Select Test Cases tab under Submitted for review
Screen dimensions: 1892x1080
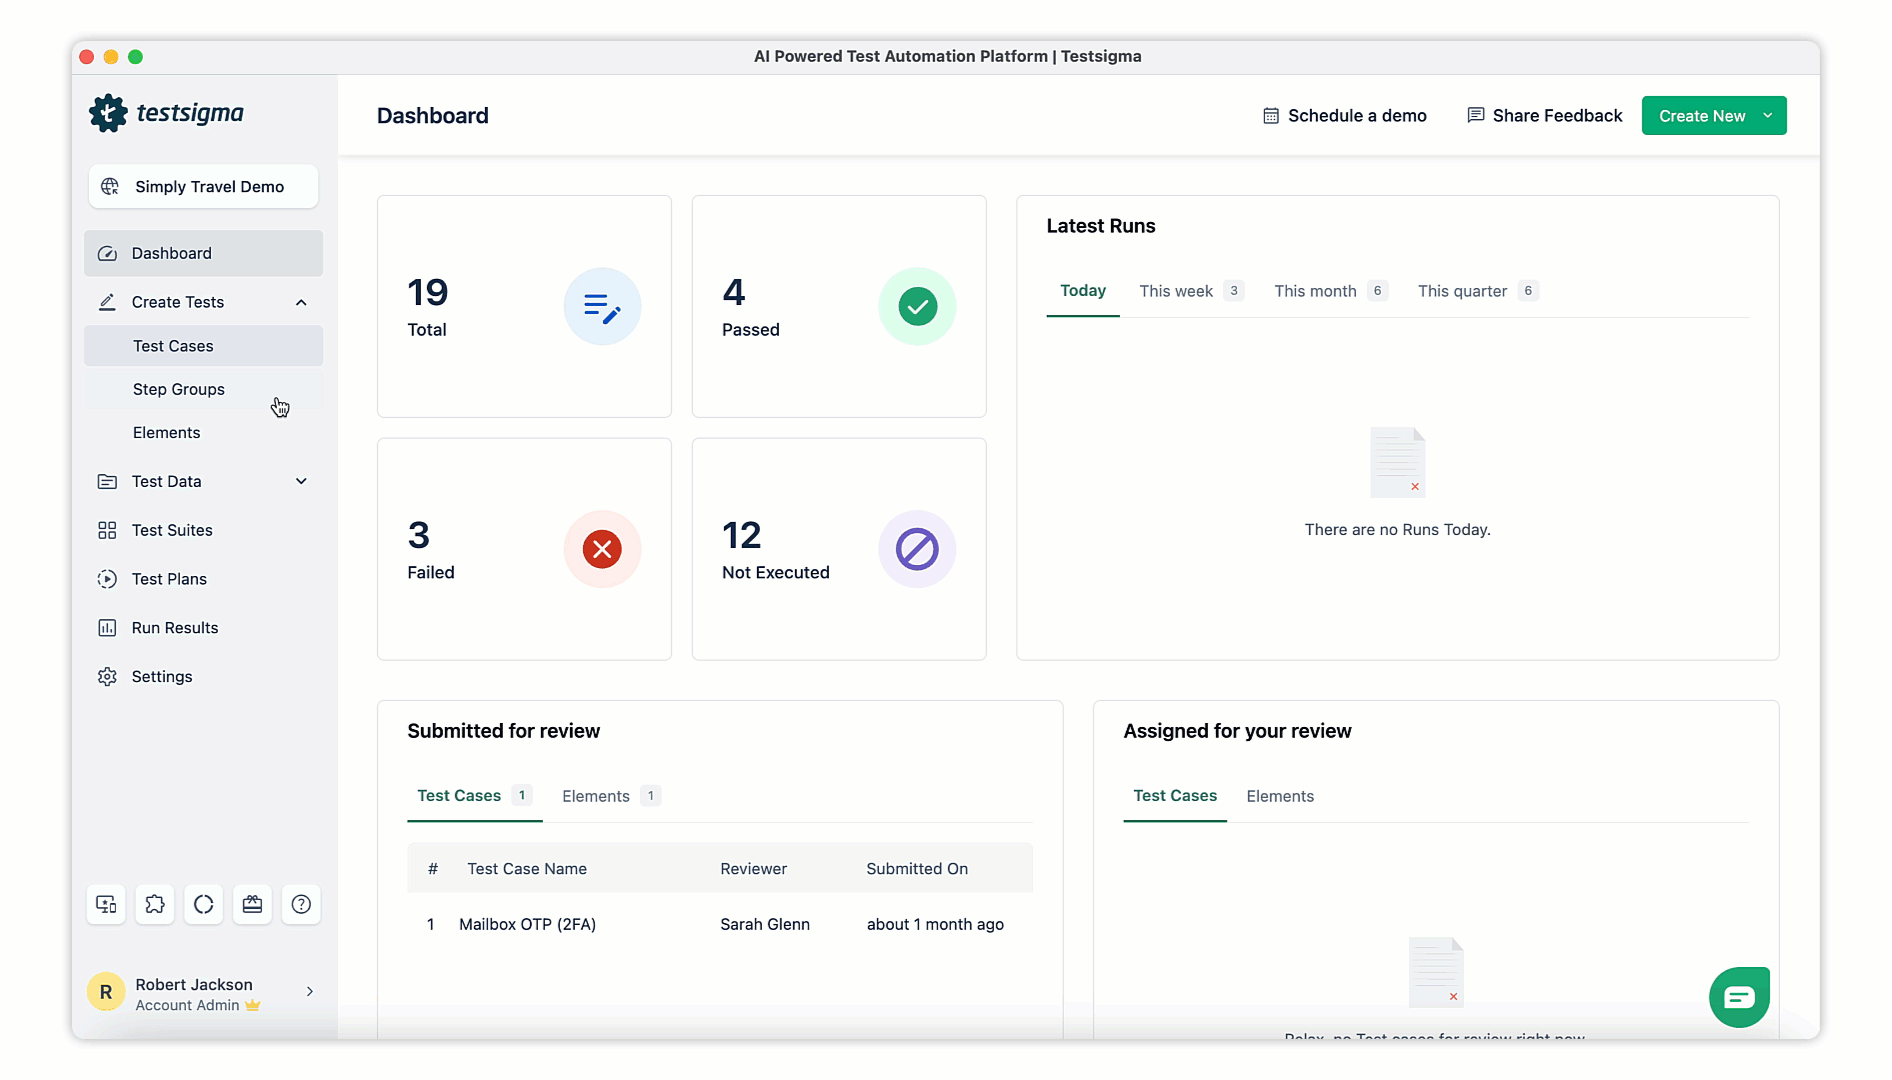pyautogui.click(x=474, y=796)
